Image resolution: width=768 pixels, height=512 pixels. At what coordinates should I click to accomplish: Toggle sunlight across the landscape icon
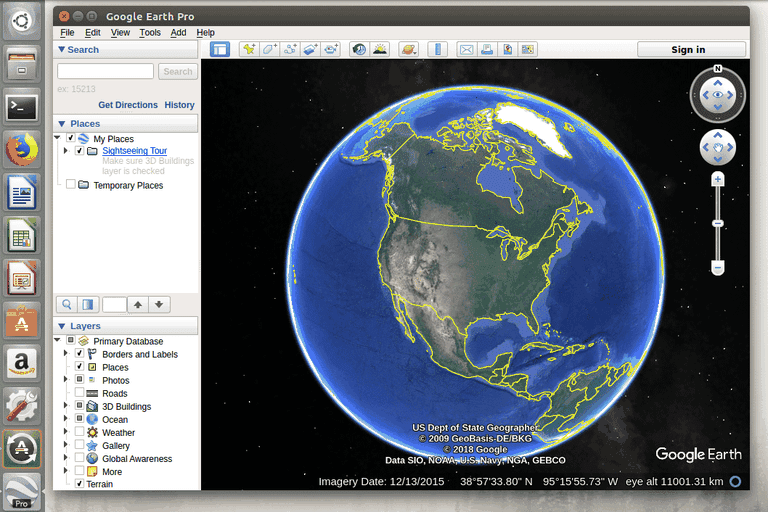(x=380, y=49)
